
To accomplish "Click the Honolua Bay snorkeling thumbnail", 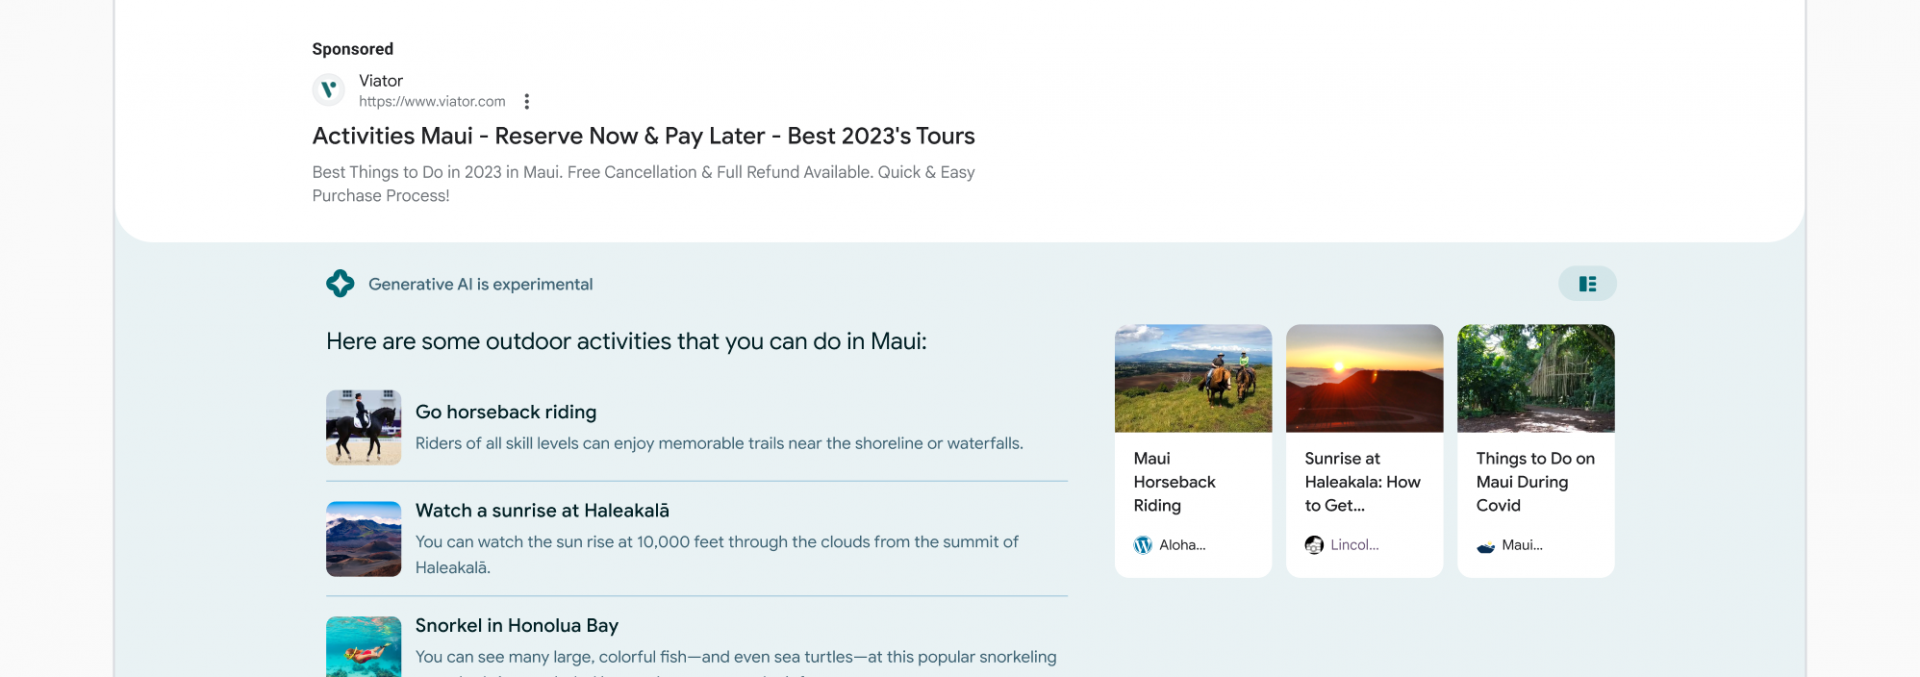I will coord(364,646).
